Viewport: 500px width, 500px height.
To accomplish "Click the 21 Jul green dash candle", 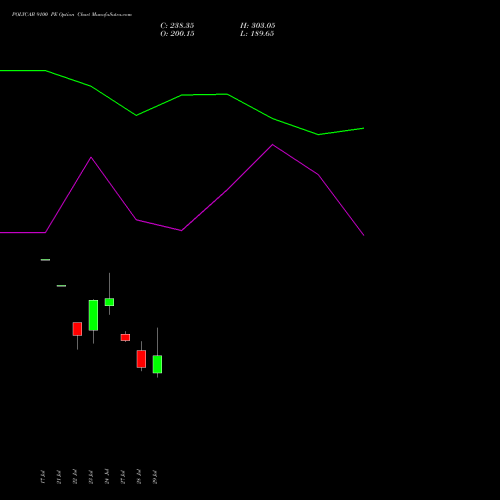I will 61,286.
